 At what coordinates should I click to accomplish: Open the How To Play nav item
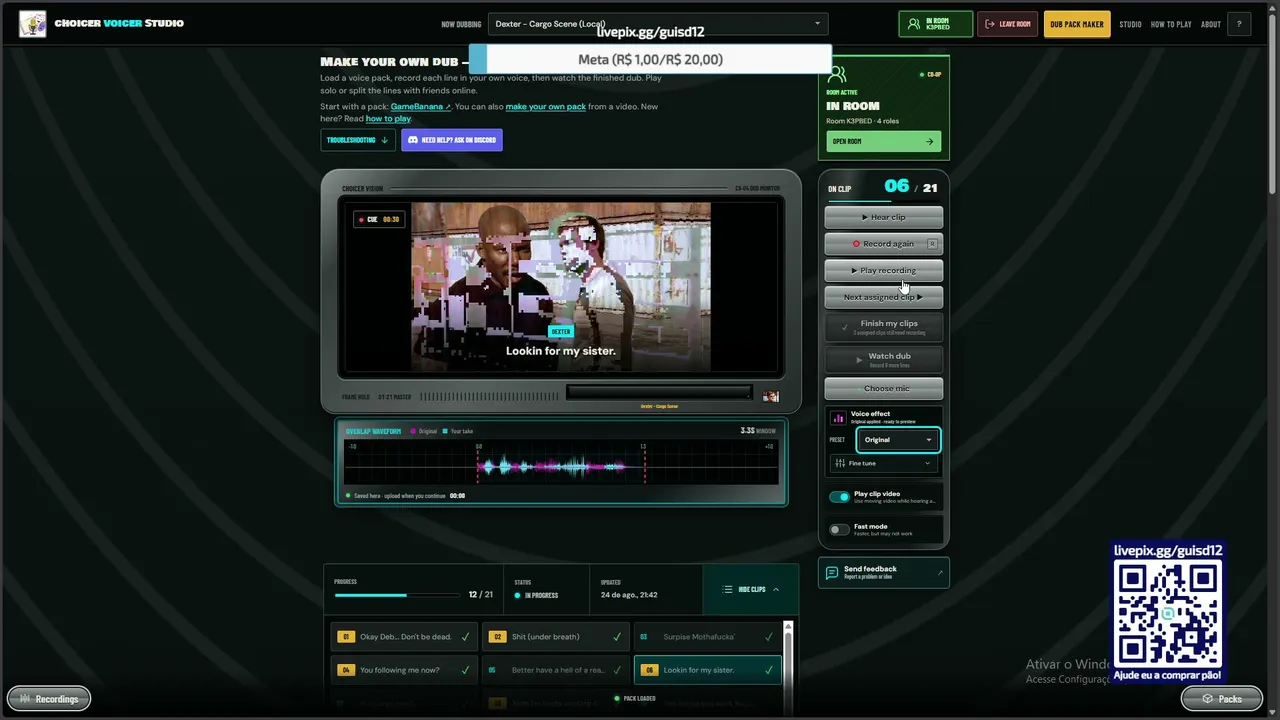1171,24
